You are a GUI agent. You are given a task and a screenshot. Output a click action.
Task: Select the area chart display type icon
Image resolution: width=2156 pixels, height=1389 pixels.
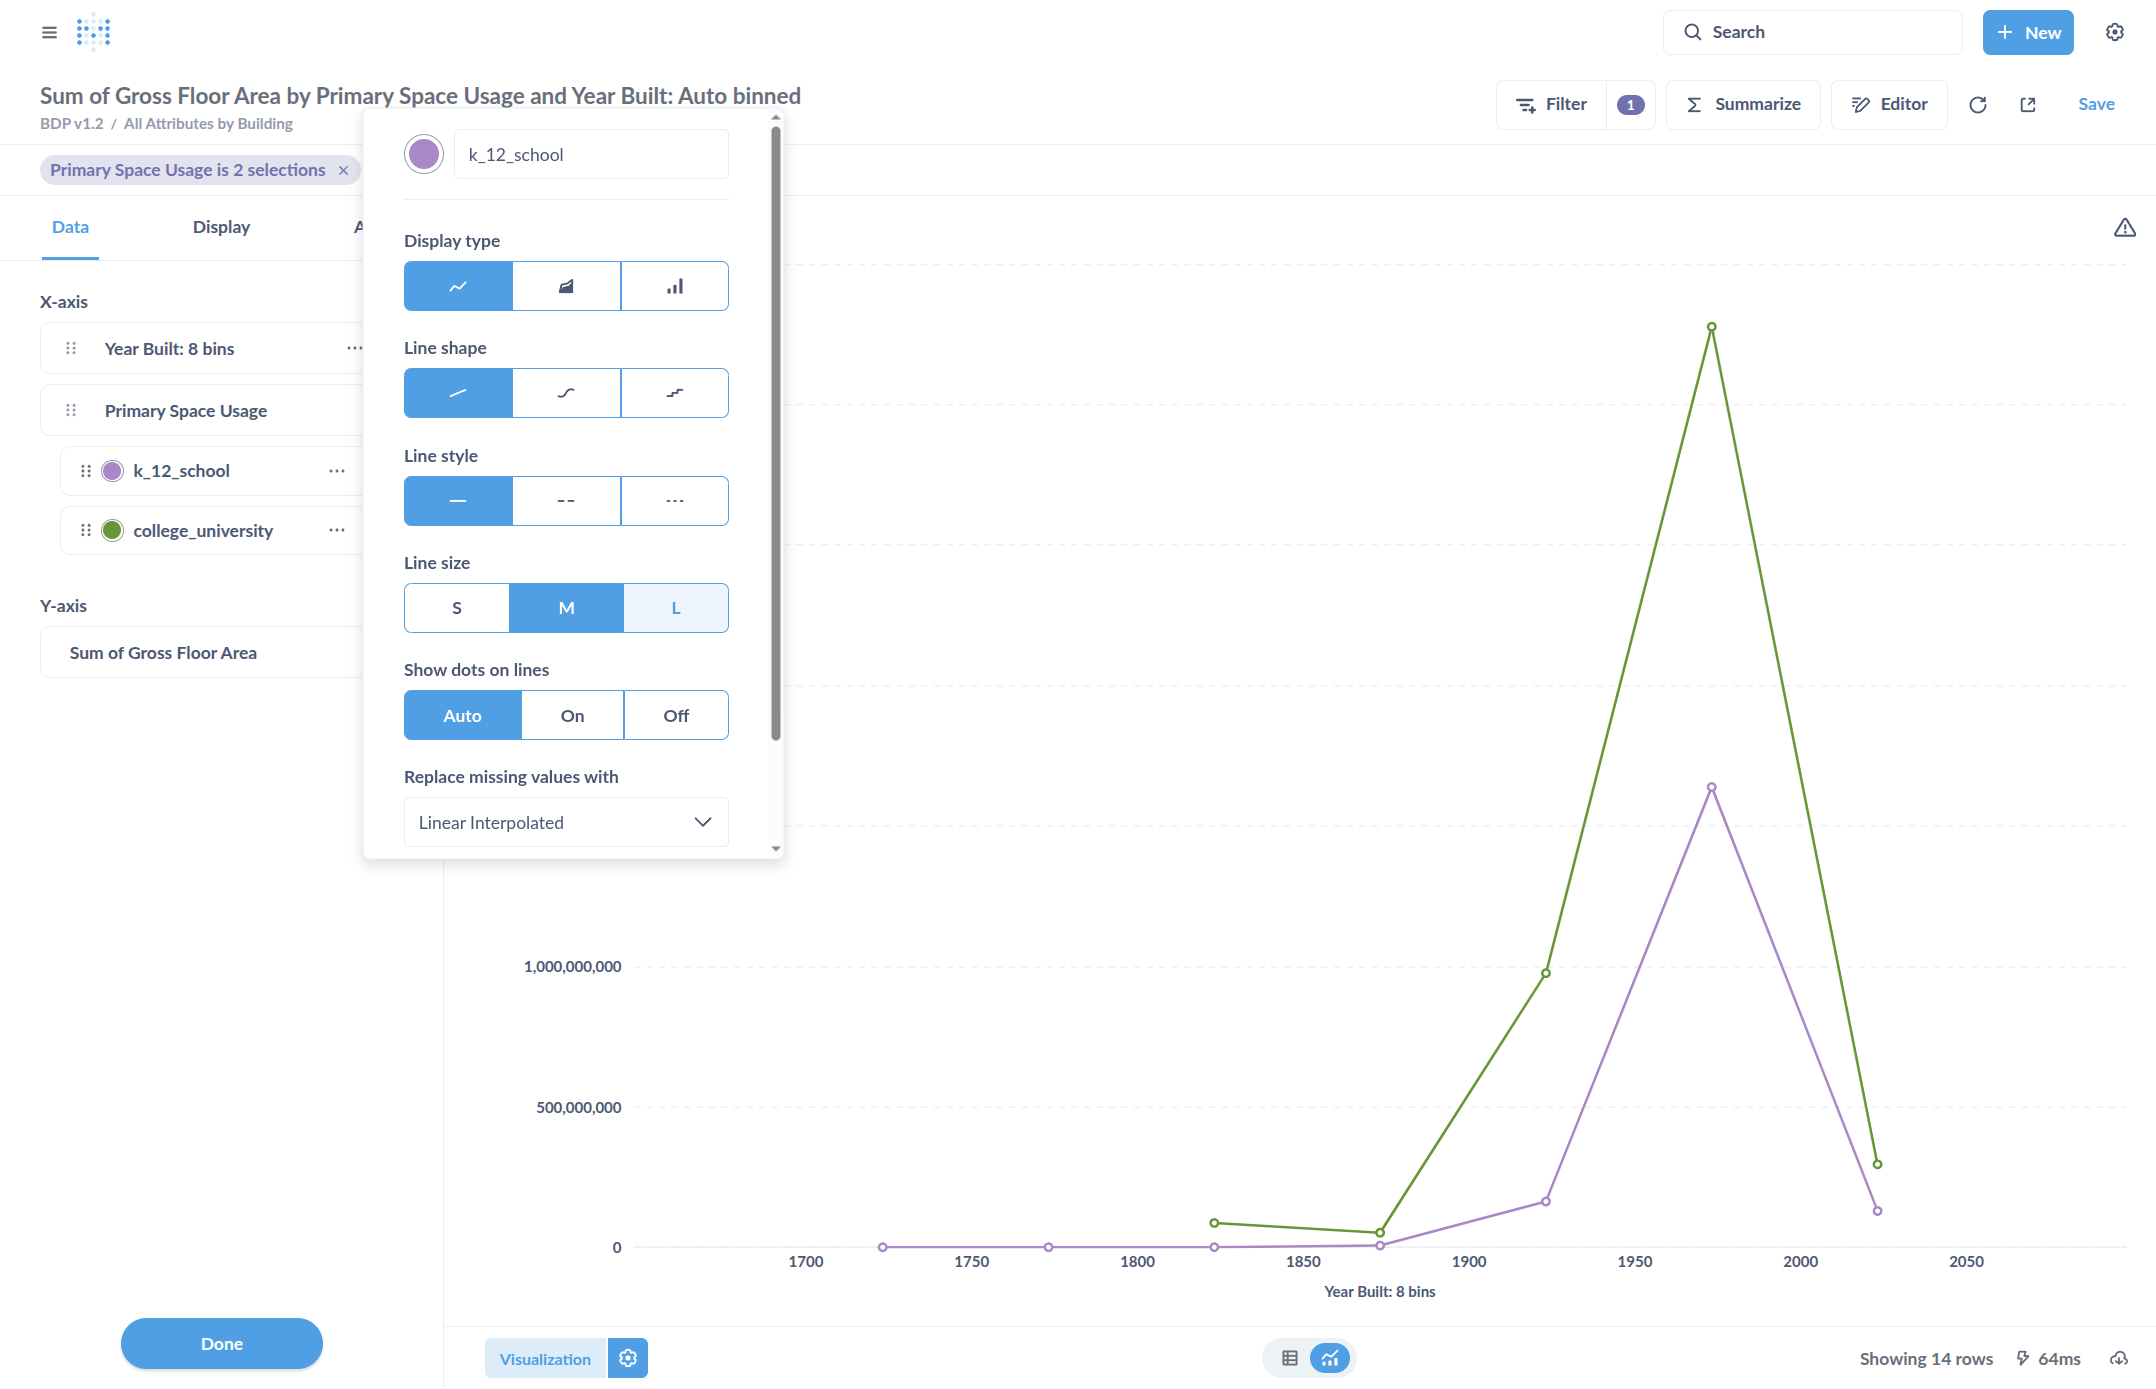pyautogui.click(x=566, y=287)
